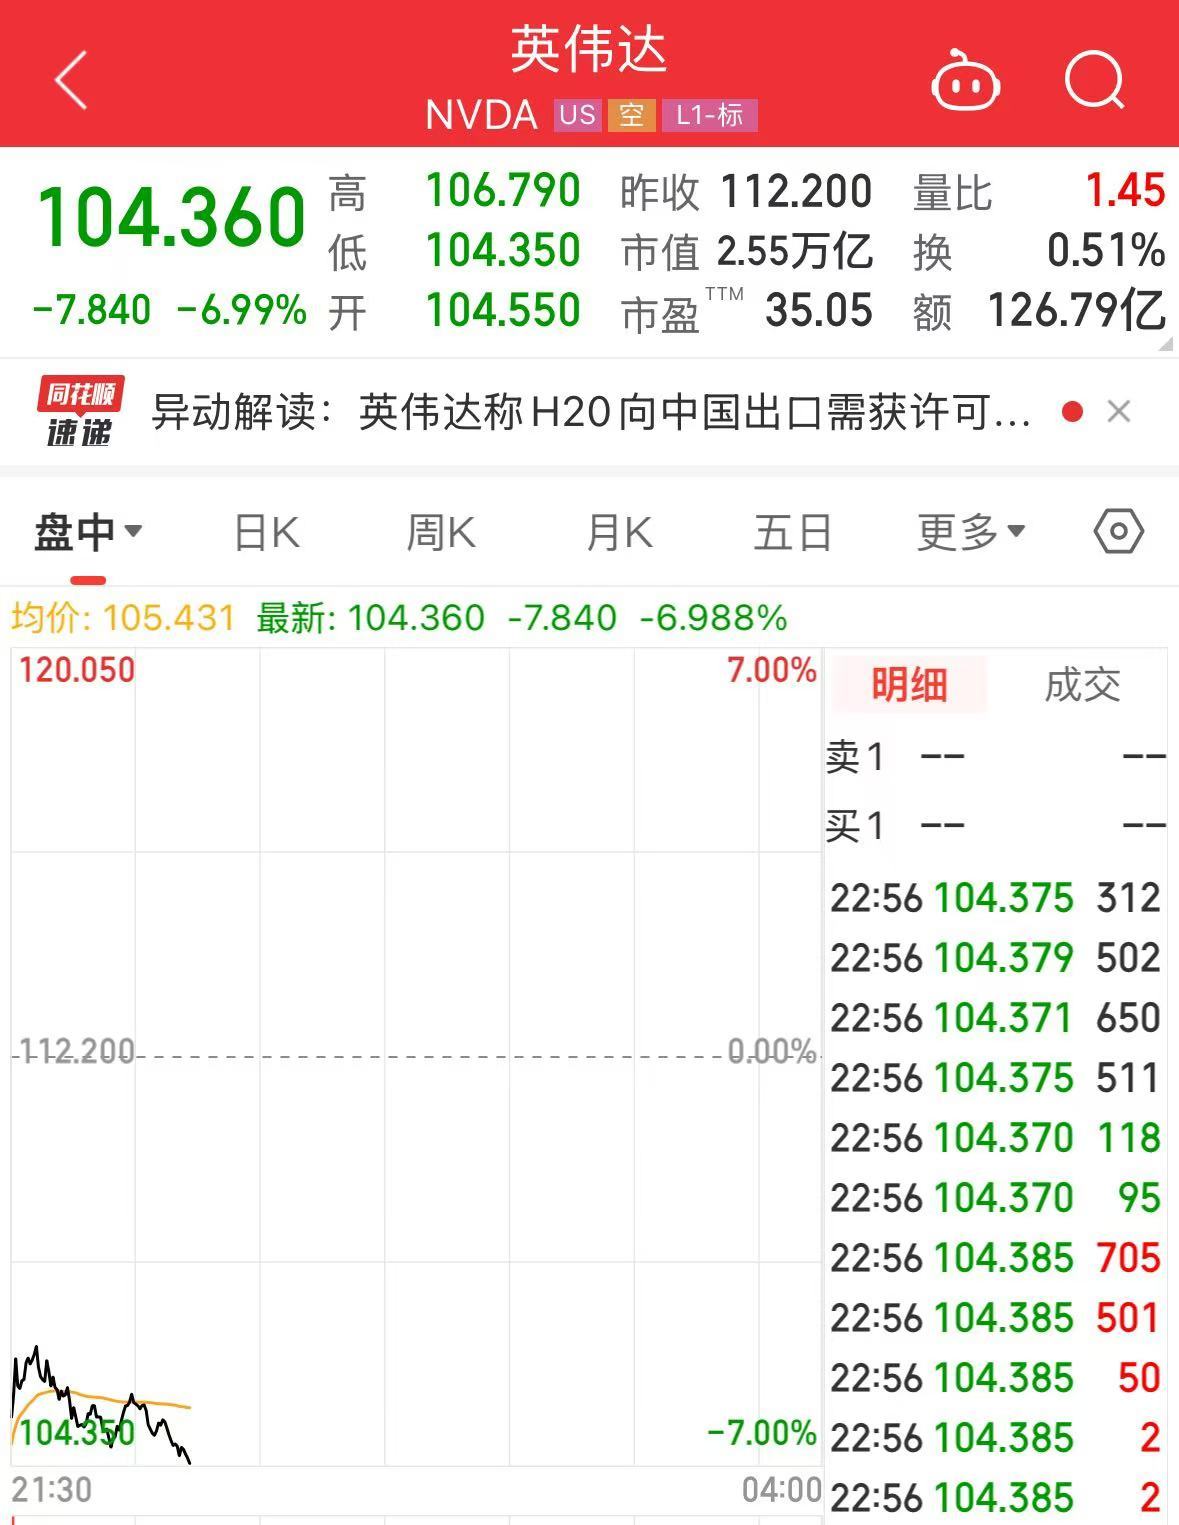
Task: Select trade row 104.385 volume 705
Action: [996, 1257]
